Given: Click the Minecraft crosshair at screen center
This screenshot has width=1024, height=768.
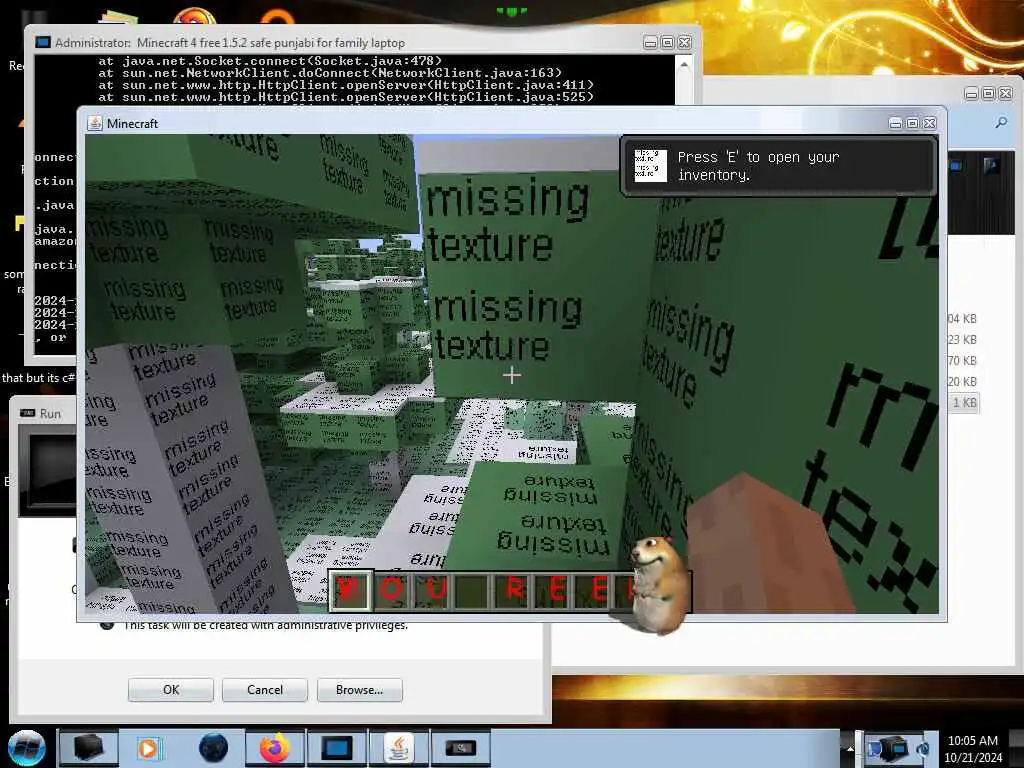Looking at the screenshot, I should [x=512, y=375].
